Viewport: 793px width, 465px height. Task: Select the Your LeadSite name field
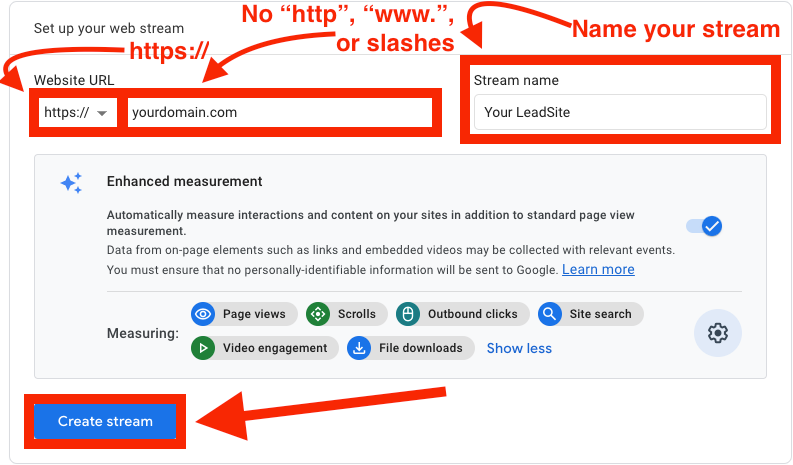click(x=620, y=112)
